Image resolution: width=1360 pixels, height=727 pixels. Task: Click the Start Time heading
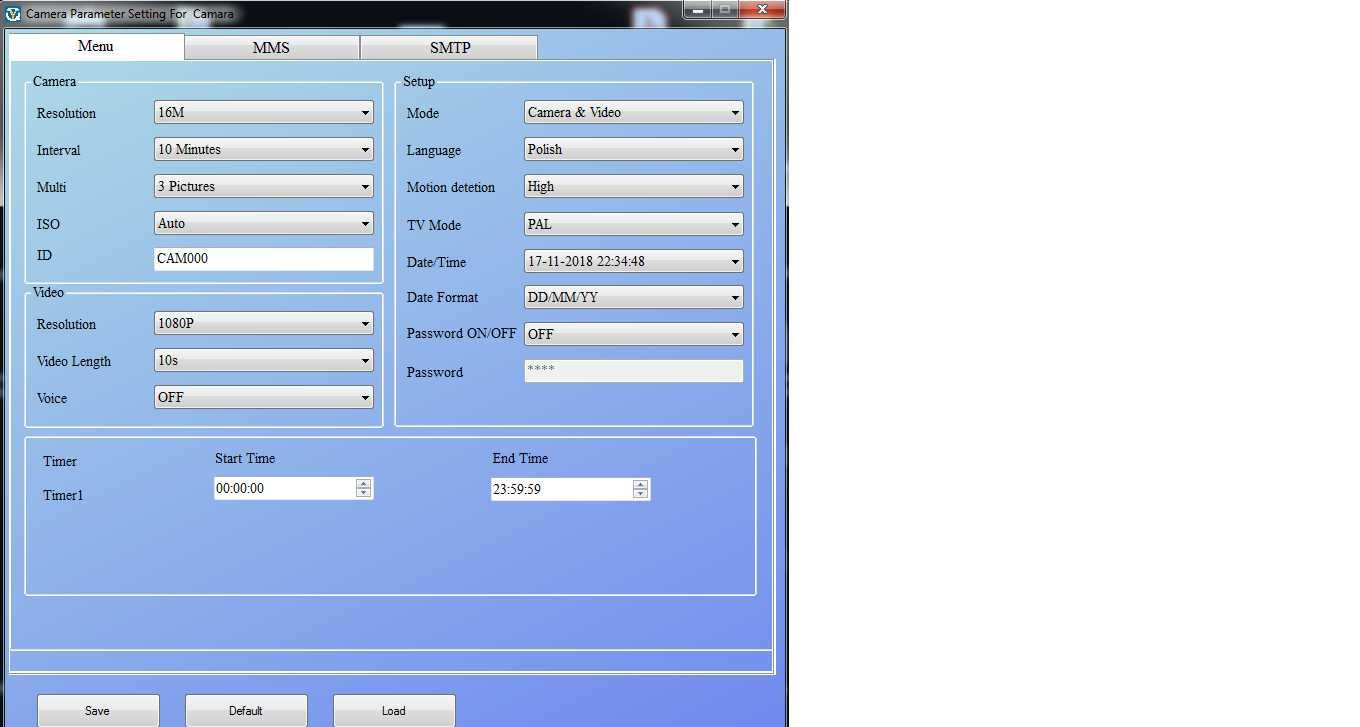click(245, 459)
